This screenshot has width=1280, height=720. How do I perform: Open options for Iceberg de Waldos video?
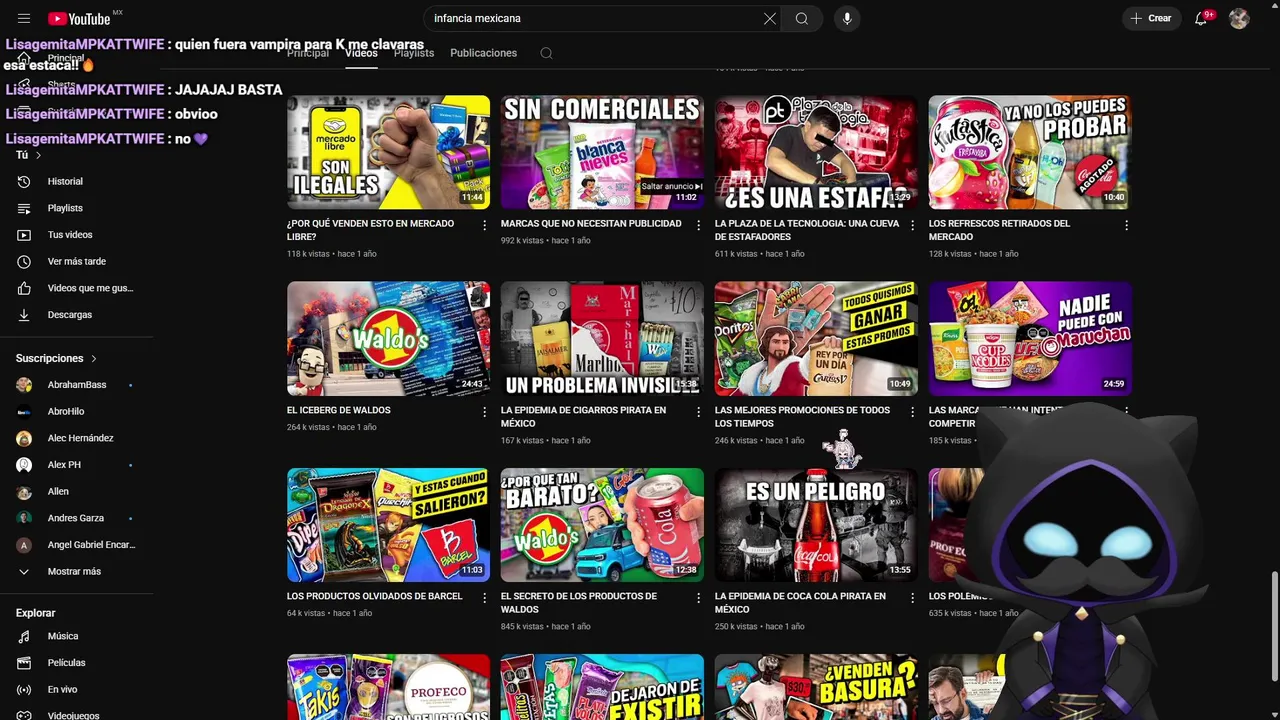click(485, 411)
